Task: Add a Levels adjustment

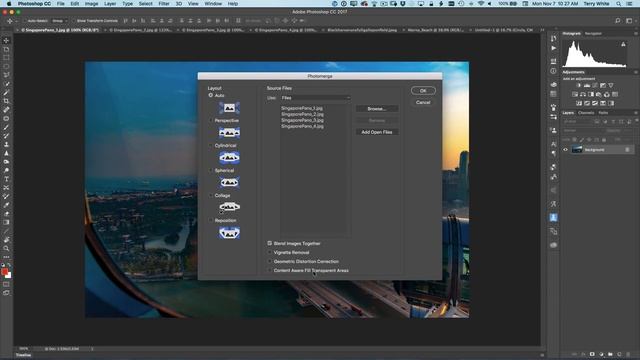Action: 587,85
